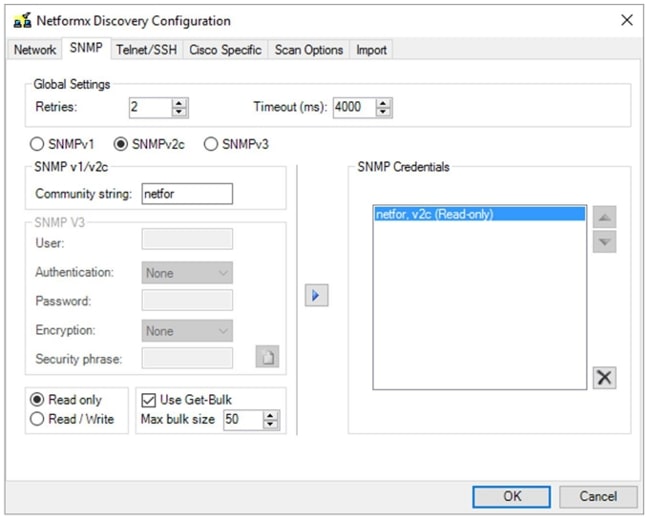Viewport: 650px width, 520px height.
Task: Confirm settings with the OK button
Action: point(512,497)
